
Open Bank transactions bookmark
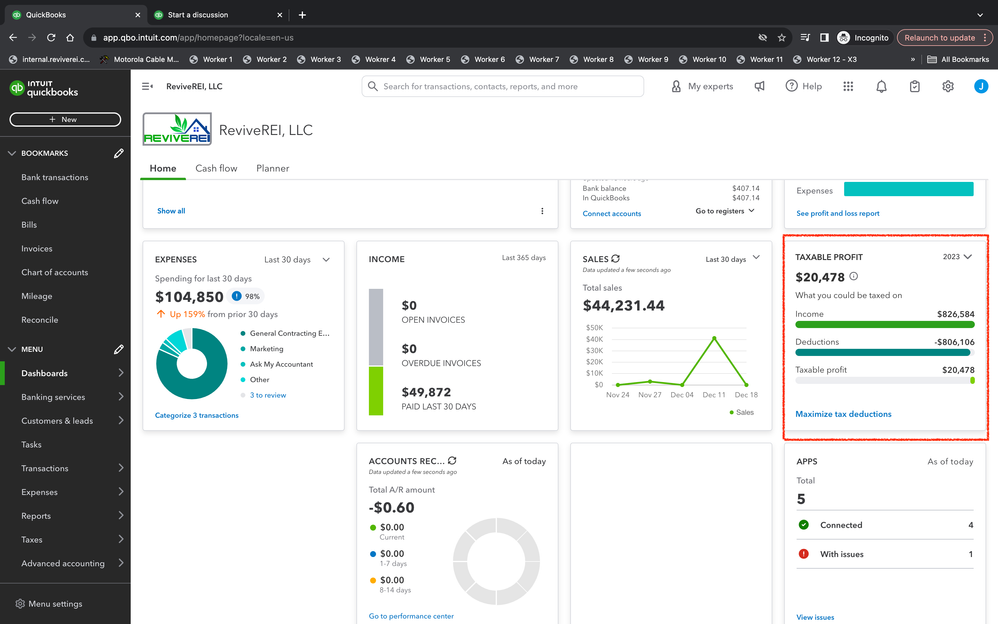55,177
